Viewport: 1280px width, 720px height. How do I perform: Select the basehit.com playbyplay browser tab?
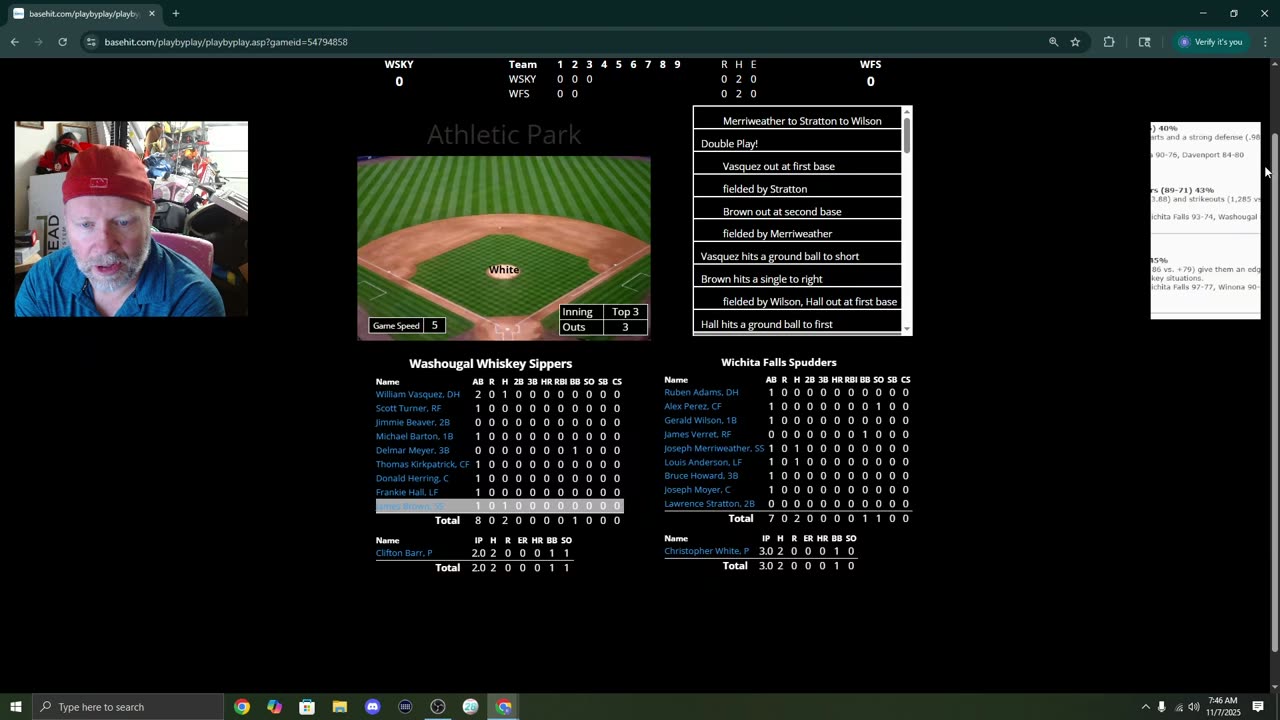pyautogui.click(x=85, y=14)
